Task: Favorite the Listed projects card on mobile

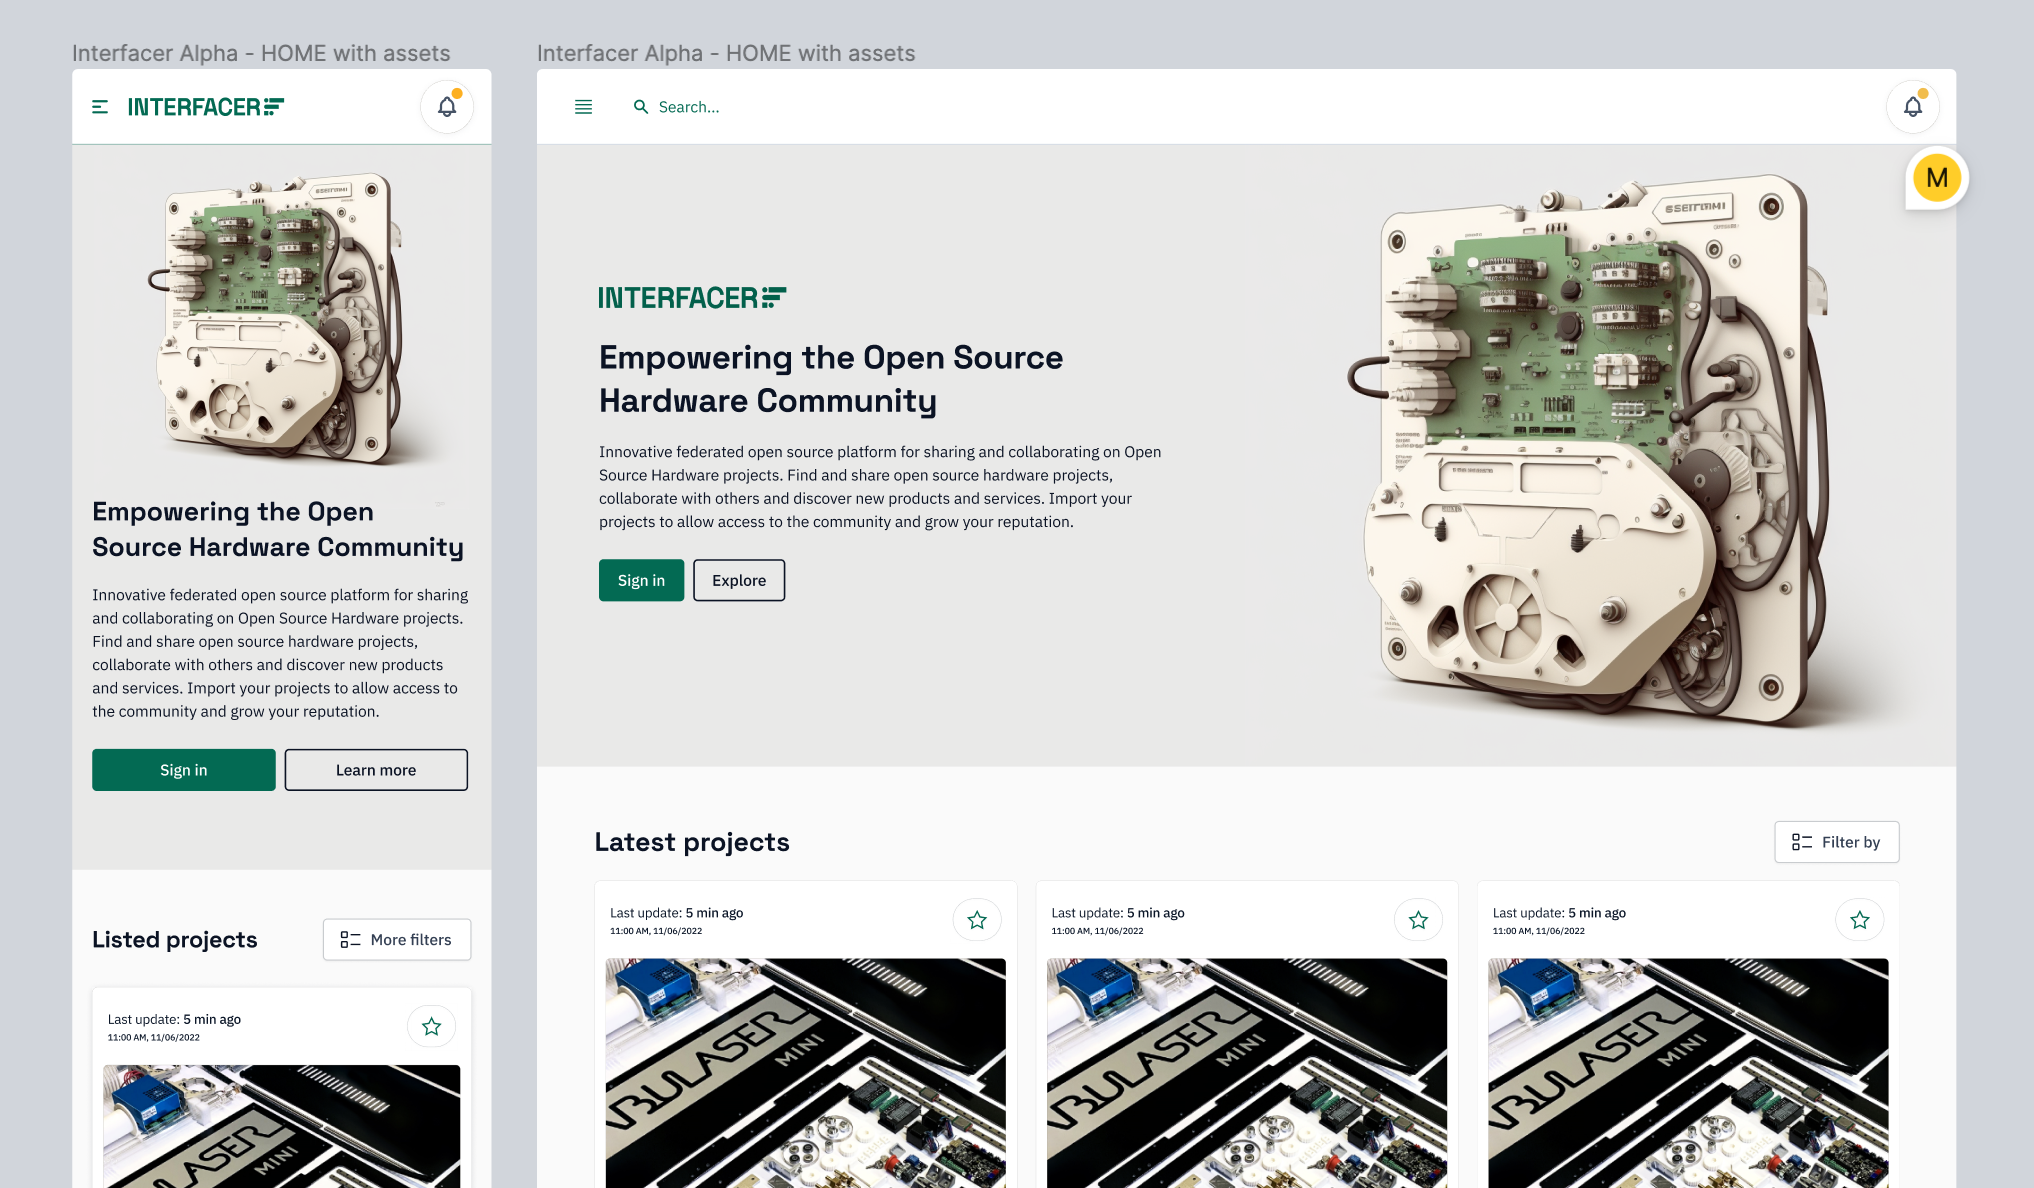Action: pyautogui.click(x=431, y=1026)
